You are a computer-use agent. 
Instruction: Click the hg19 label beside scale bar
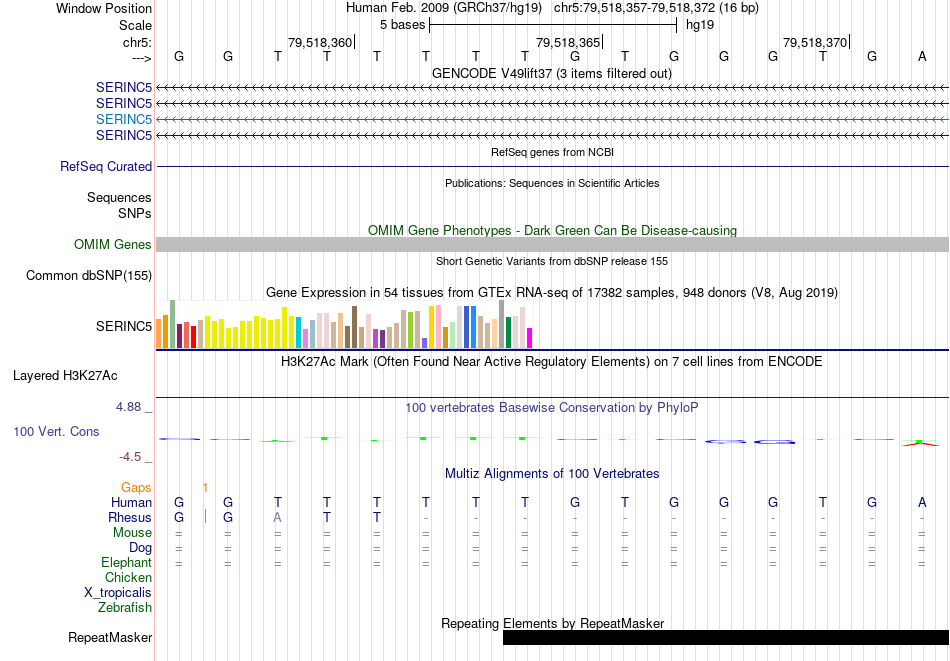(700, 25)
